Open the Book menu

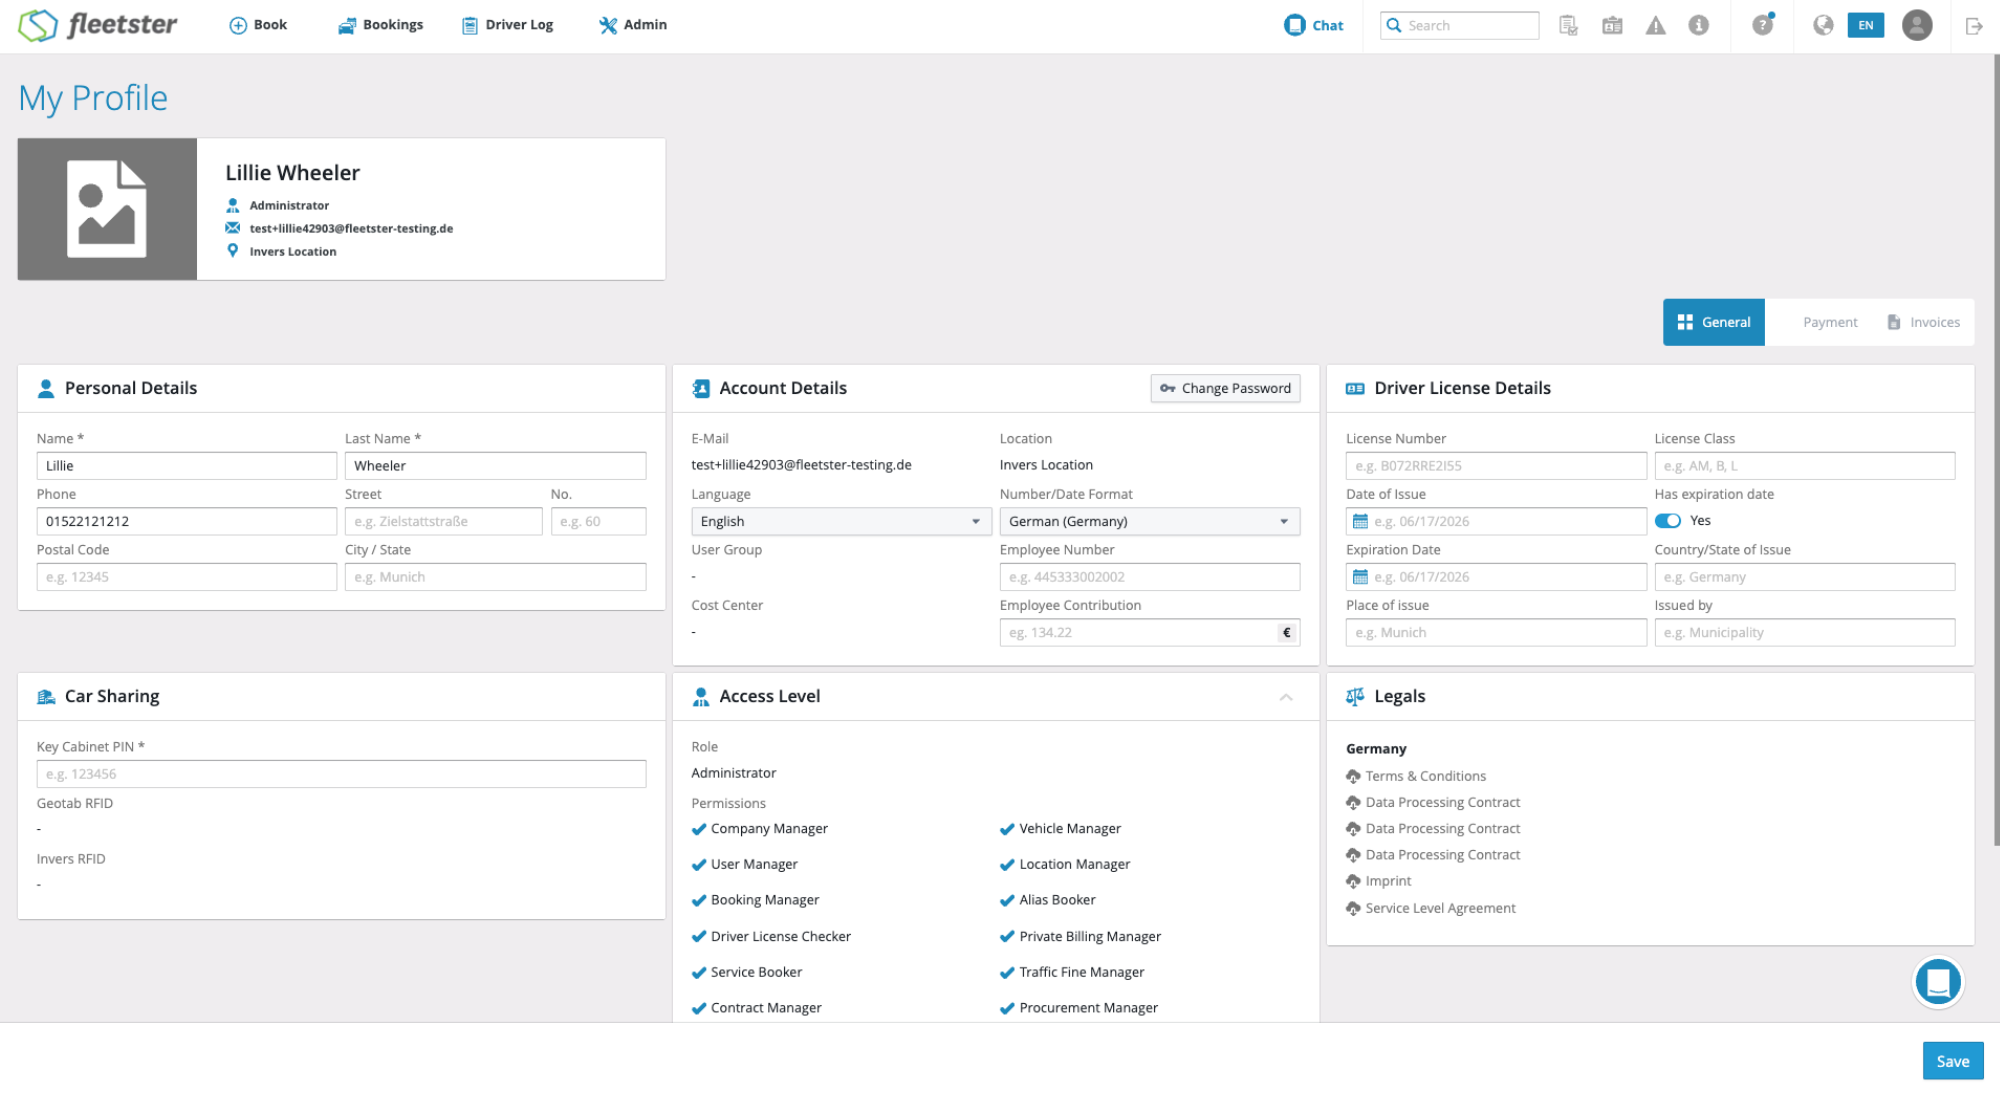(x=258, y=25)
